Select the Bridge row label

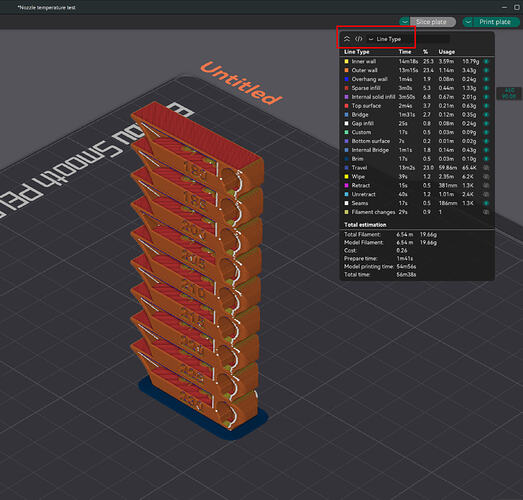click(360, 114)
